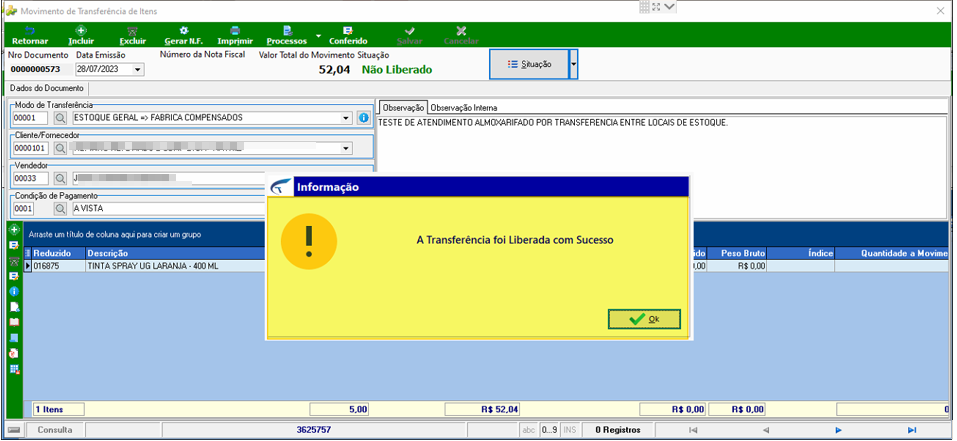Screen dimensions: 957x441
Task: Select the row TINTA SPRAY UG LARANJA - 400 ML
Action: (x=175, y=266)
